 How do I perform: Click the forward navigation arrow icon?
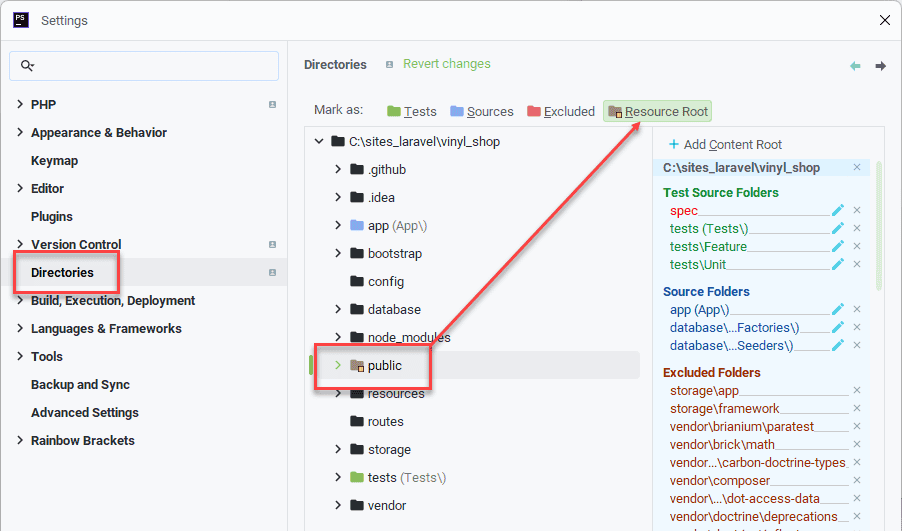coord(880,66)
